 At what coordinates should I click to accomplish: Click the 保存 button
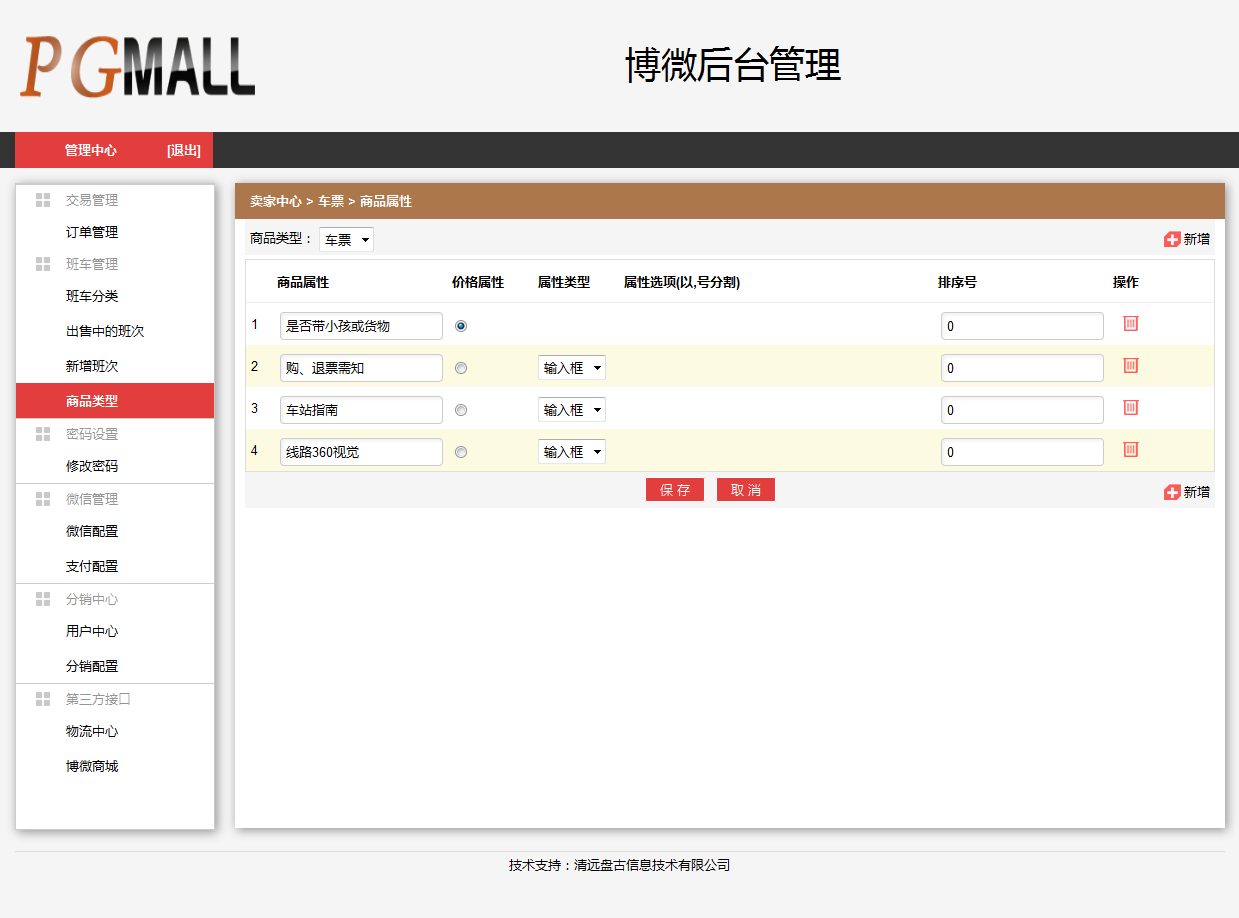click(x=675, y=489)
